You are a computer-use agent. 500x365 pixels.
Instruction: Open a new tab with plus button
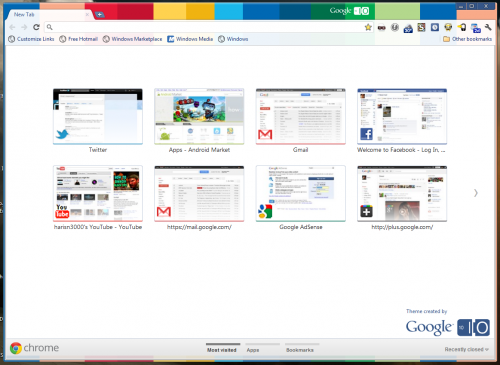99,14
